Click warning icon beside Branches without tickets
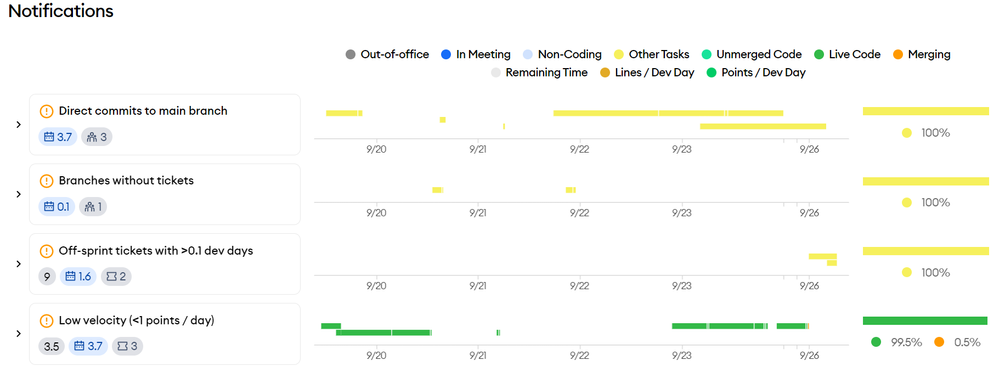 47,180
